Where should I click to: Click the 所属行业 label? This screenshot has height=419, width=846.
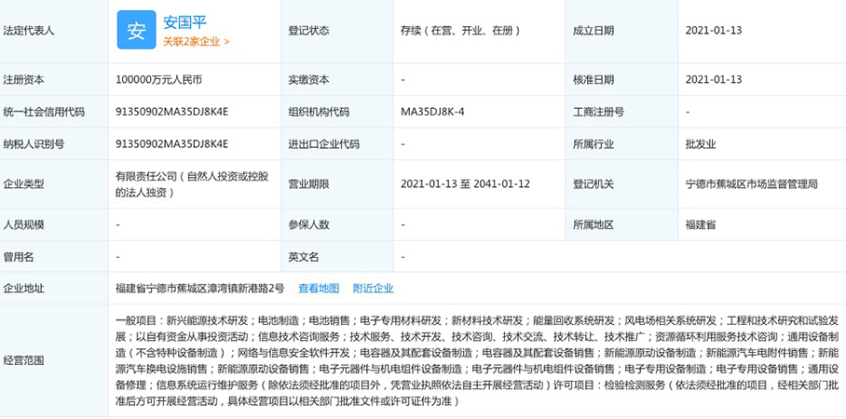[x=593, y=144]
